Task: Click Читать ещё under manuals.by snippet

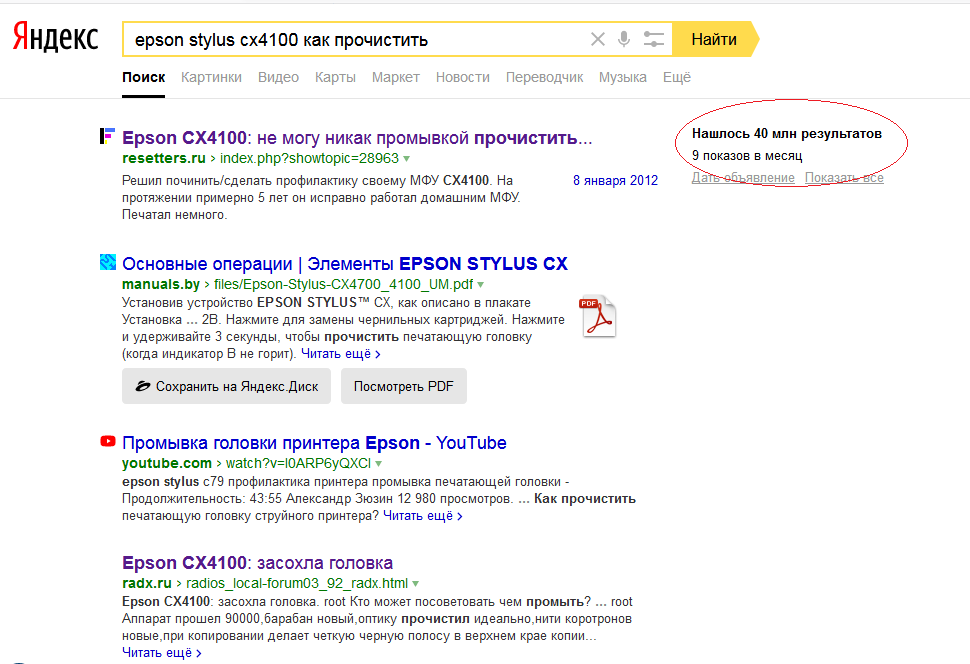Action: click(341, 354)
